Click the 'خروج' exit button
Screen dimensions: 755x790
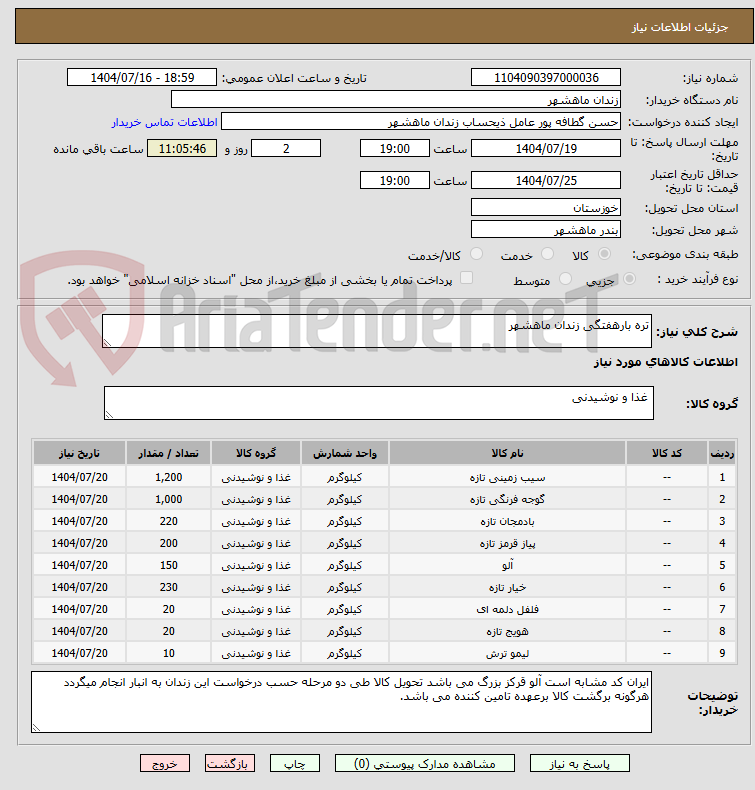(165, 763)
